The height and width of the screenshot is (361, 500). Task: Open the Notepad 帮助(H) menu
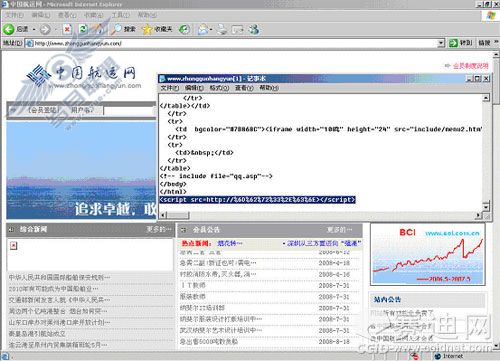pyautogui.click(x=269, y=88)
